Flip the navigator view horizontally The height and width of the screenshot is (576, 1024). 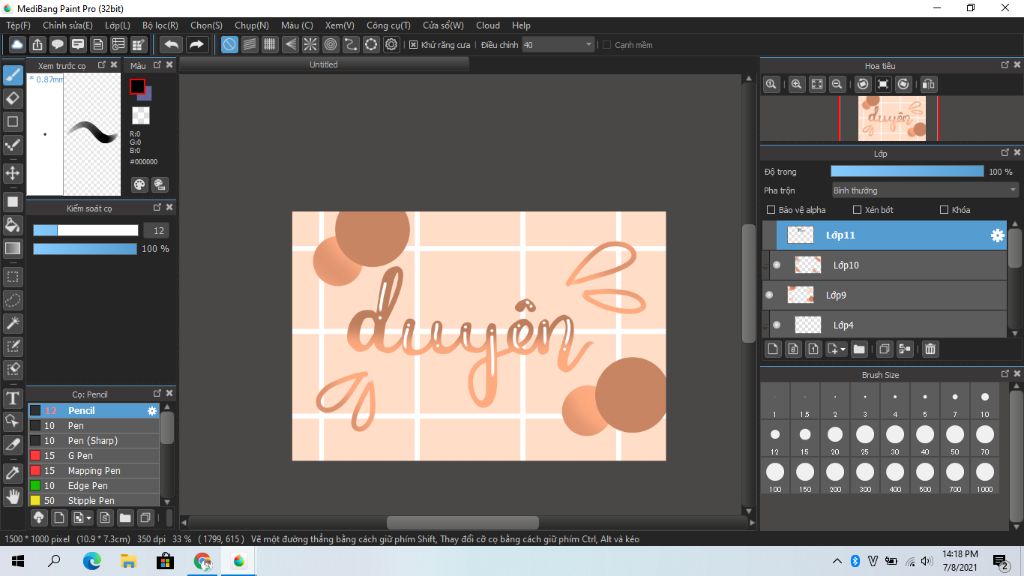(928, 84)
